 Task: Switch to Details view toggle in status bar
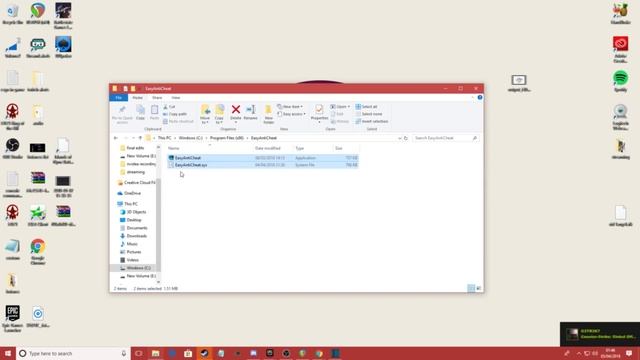[x=471, y=288]
